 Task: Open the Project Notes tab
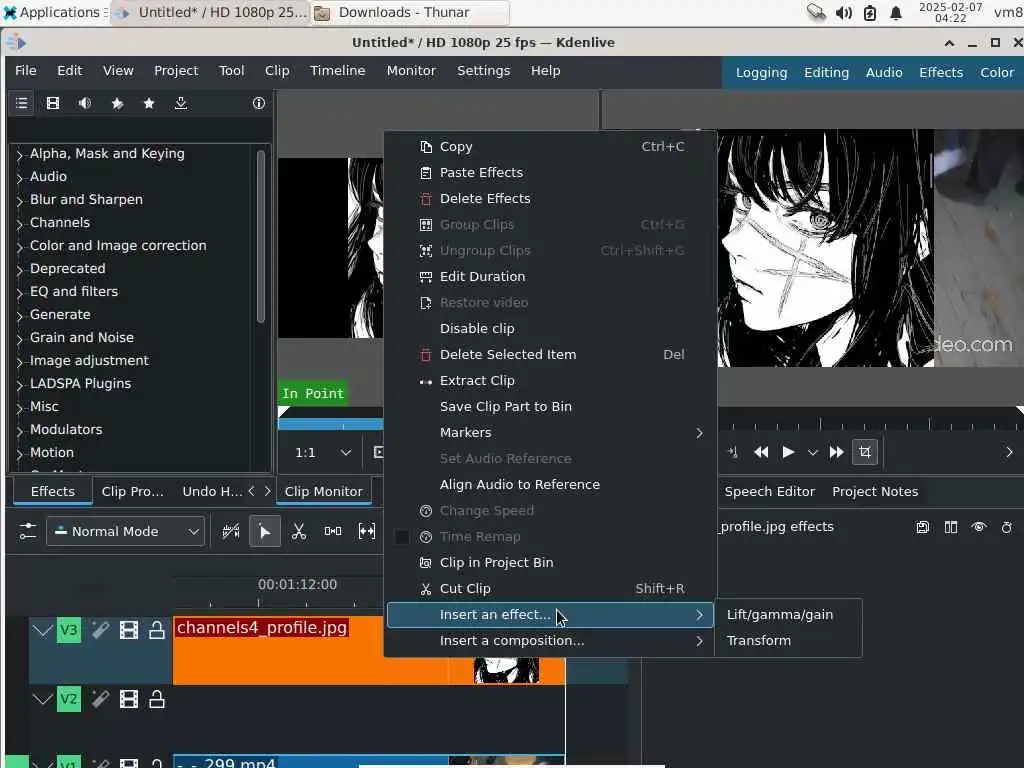tap(875, 492)
